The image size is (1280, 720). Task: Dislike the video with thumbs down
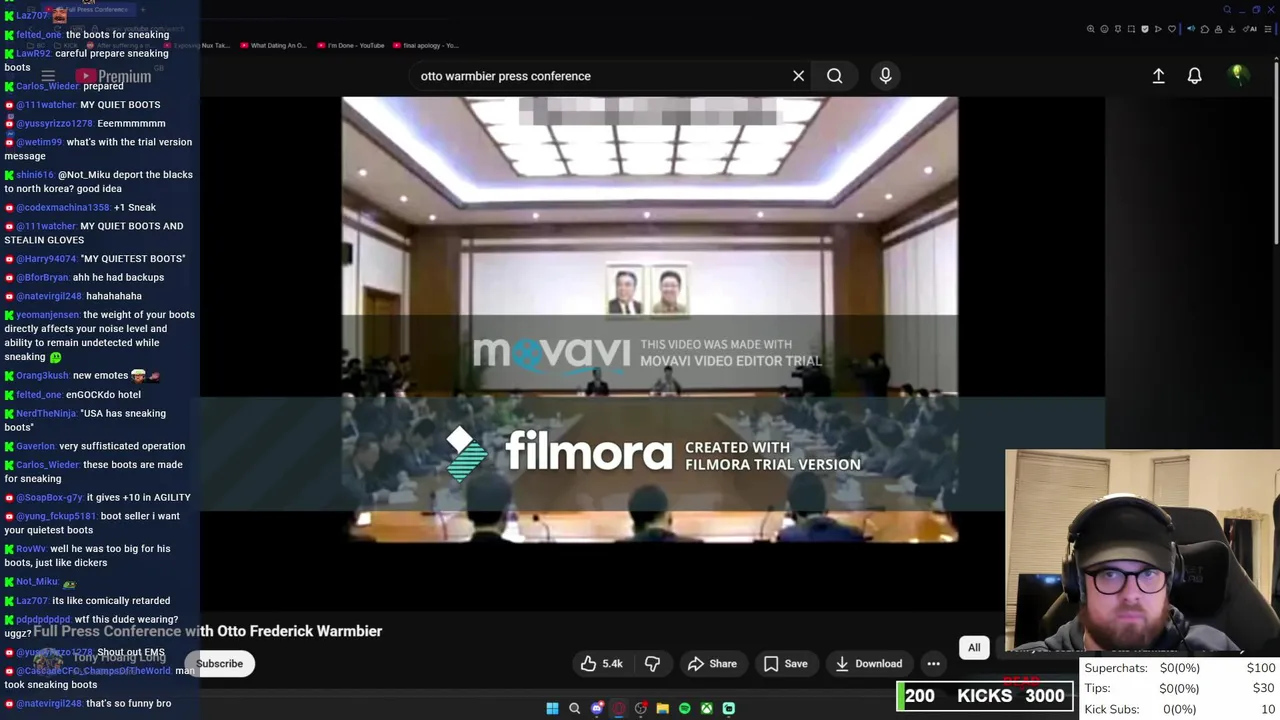(x=652, y=664)
